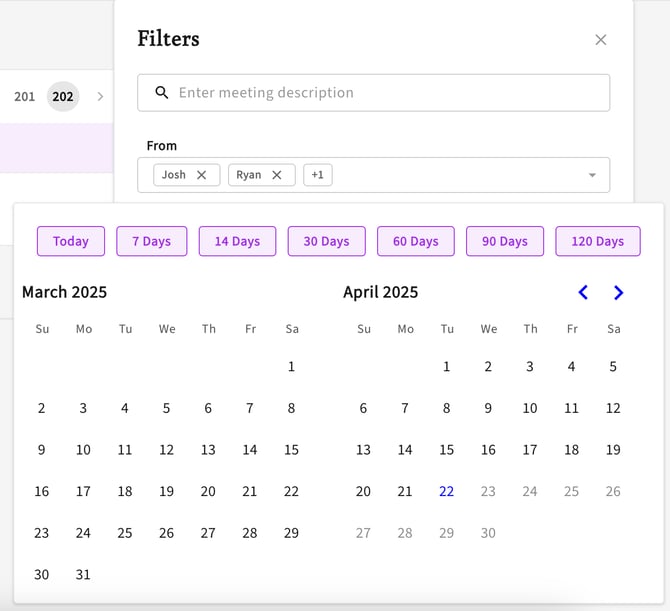
Task: Pick March 15 on the calendar
Action: click(x=291, y=450)
